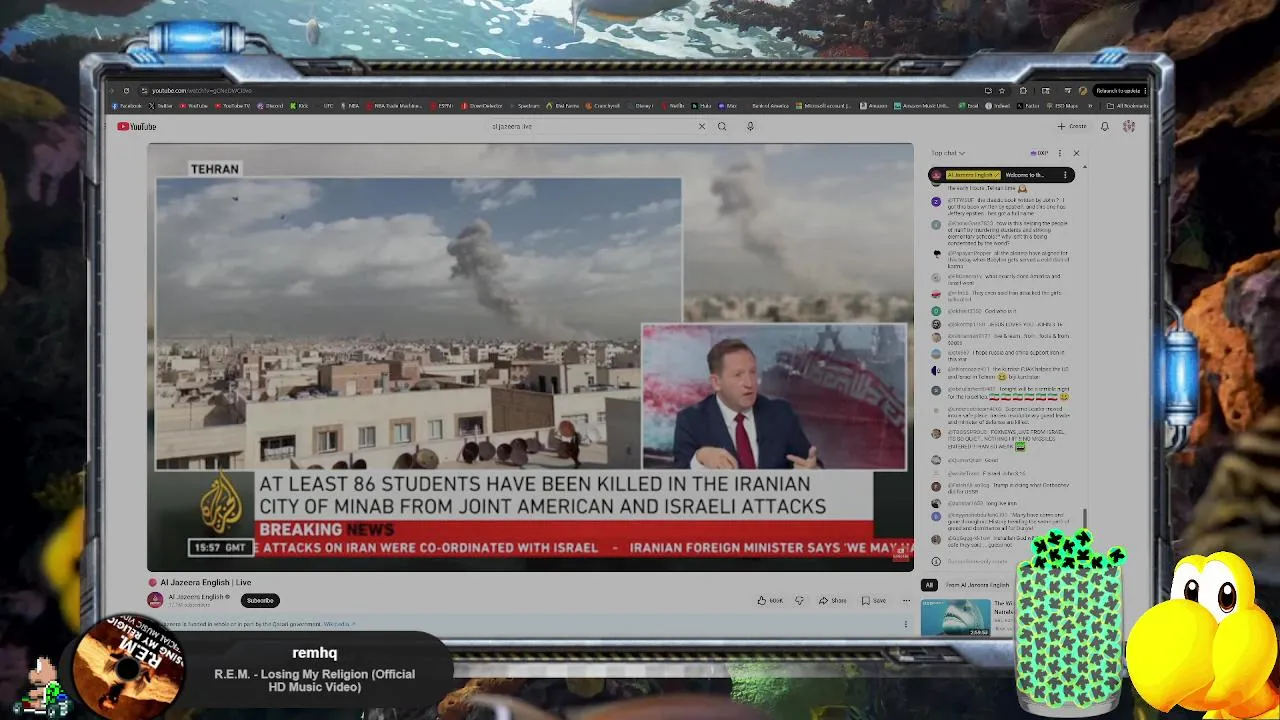Click the Al Jazeera channel avatar
1280x720 pixels.
click(155, 600)
